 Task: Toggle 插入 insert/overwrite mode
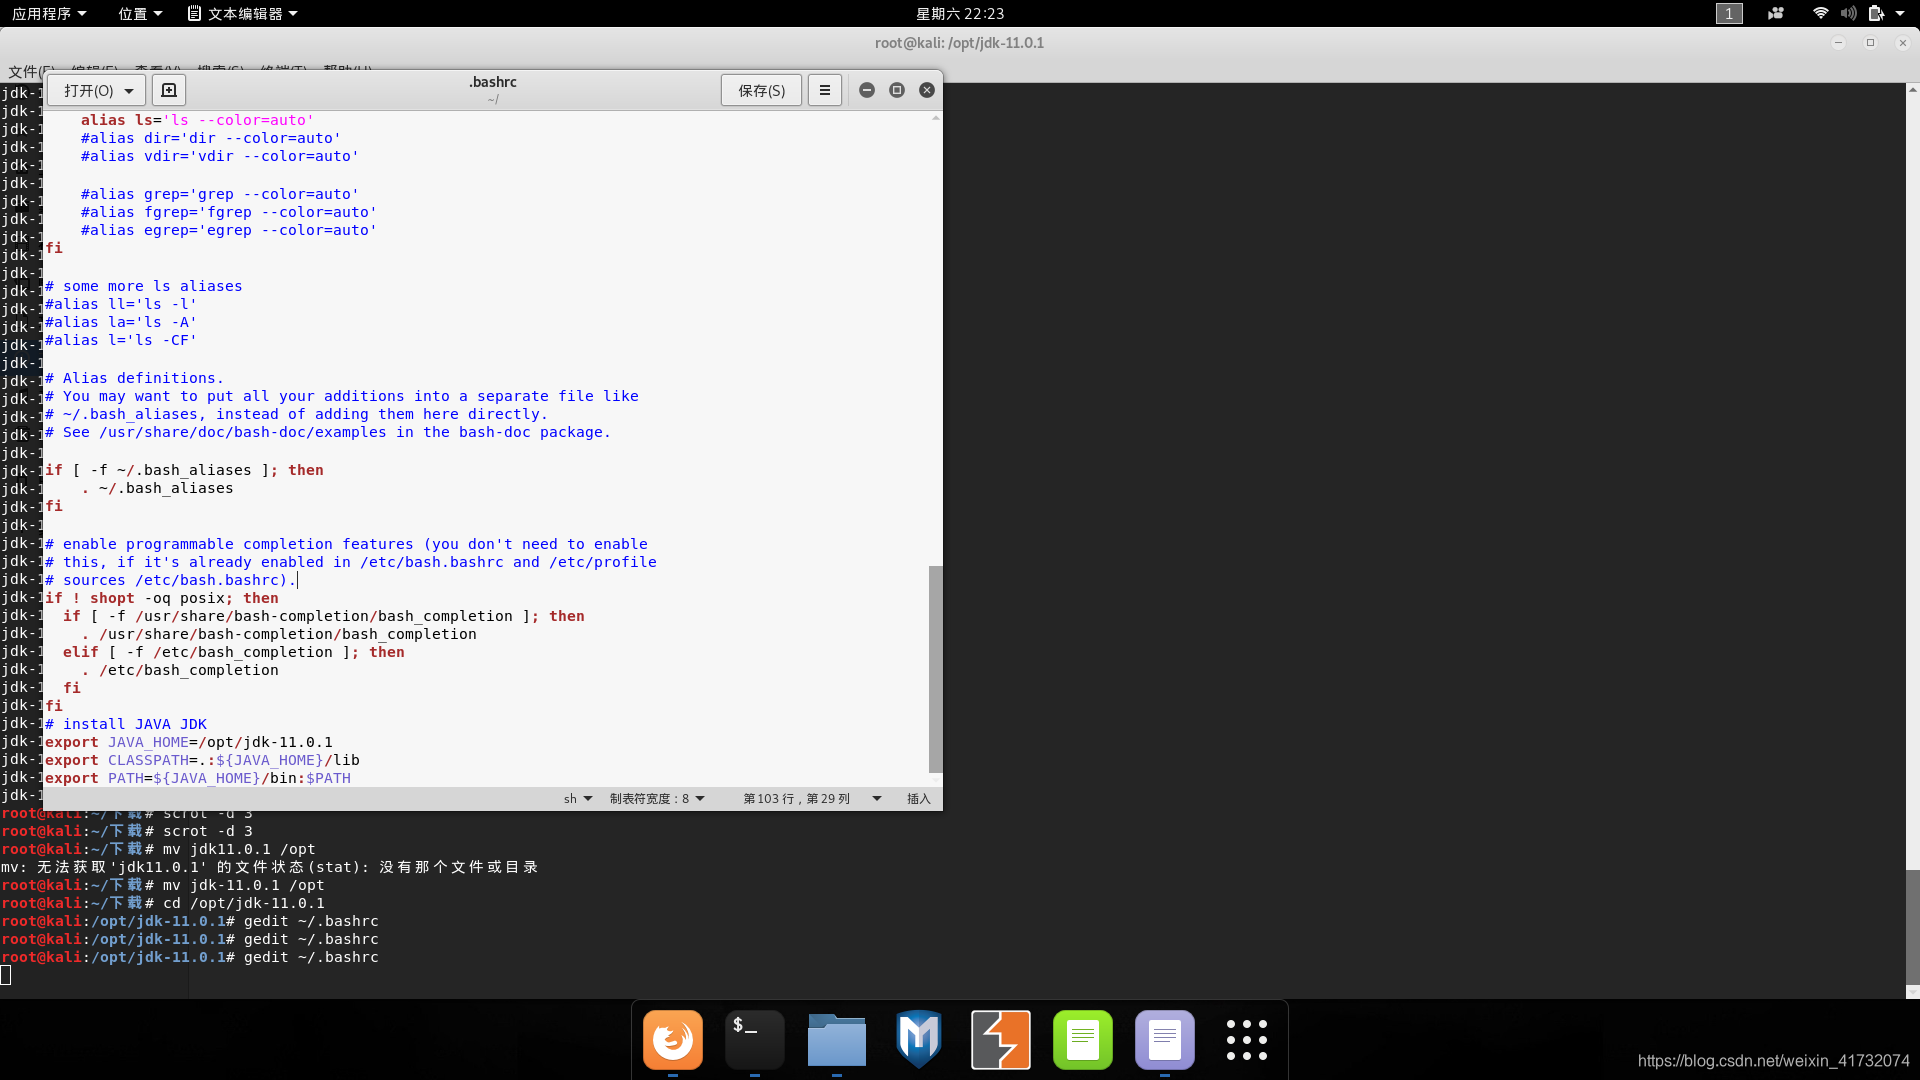[918, 798]
